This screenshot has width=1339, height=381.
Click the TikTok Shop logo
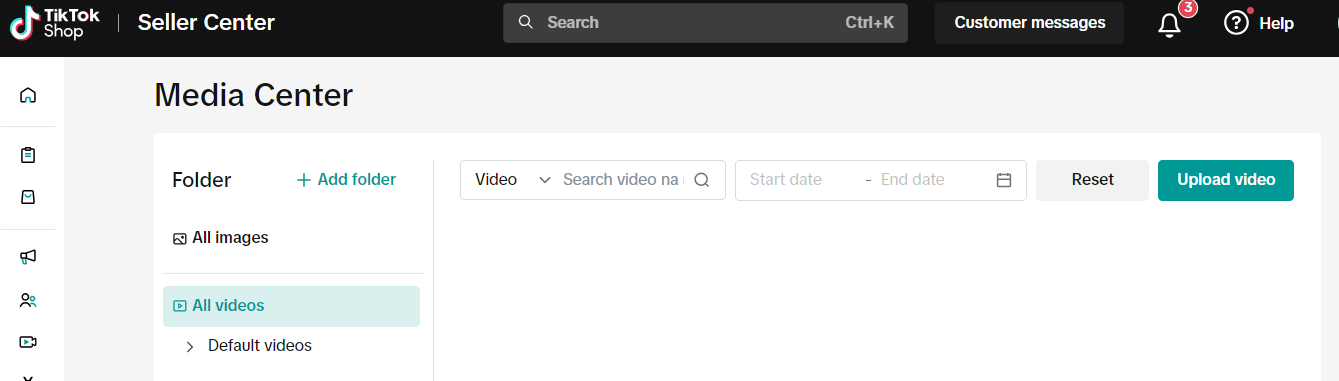point(55,22)
